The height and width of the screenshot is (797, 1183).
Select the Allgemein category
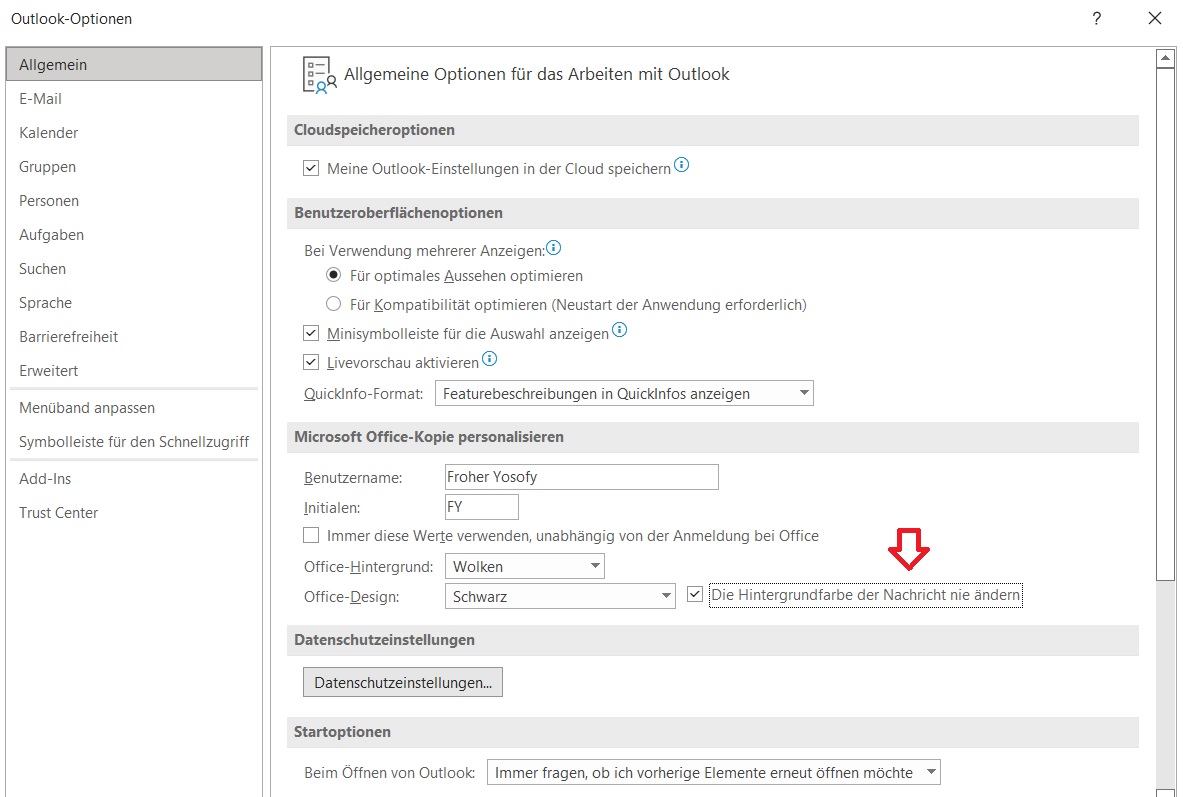point(134,64)
